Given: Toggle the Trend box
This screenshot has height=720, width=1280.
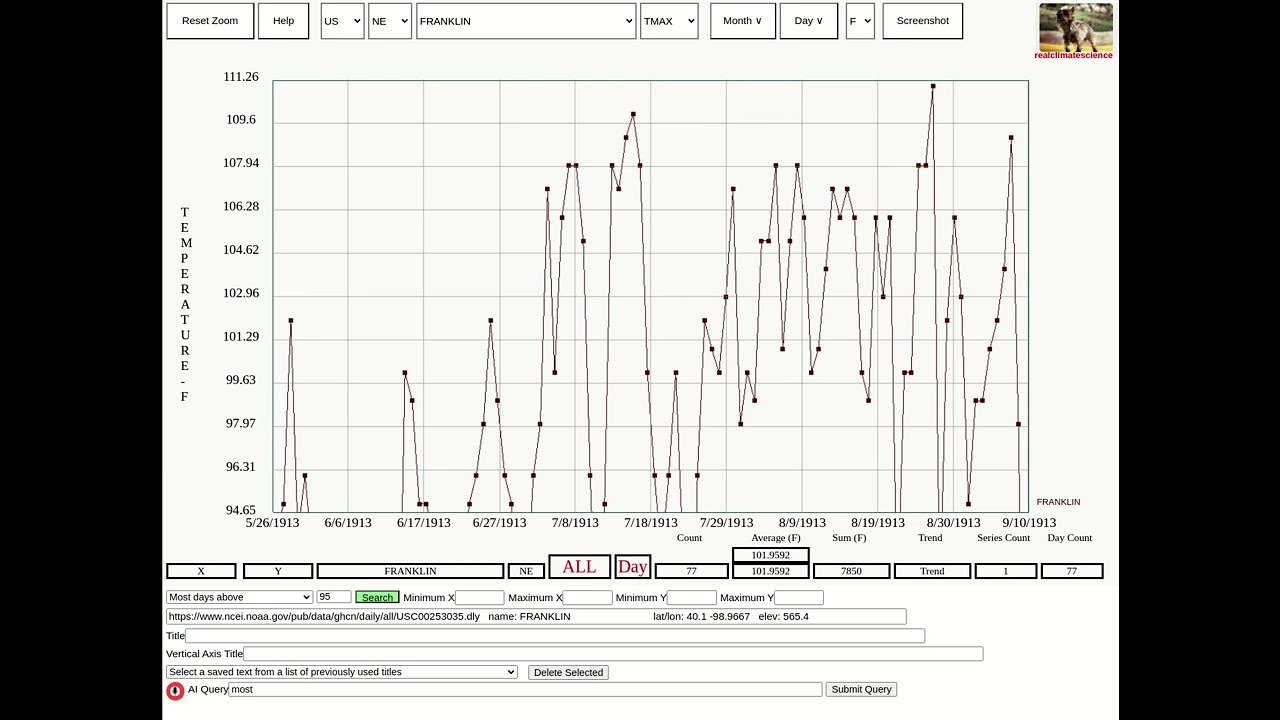Looking at the screenshot, I should 932,571.
